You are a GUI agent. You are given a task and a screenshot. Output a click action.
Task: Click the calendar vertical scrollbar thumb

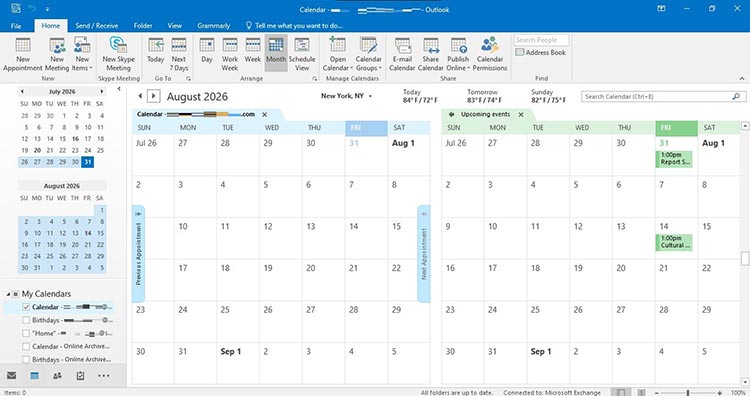[x=745, y=258]
